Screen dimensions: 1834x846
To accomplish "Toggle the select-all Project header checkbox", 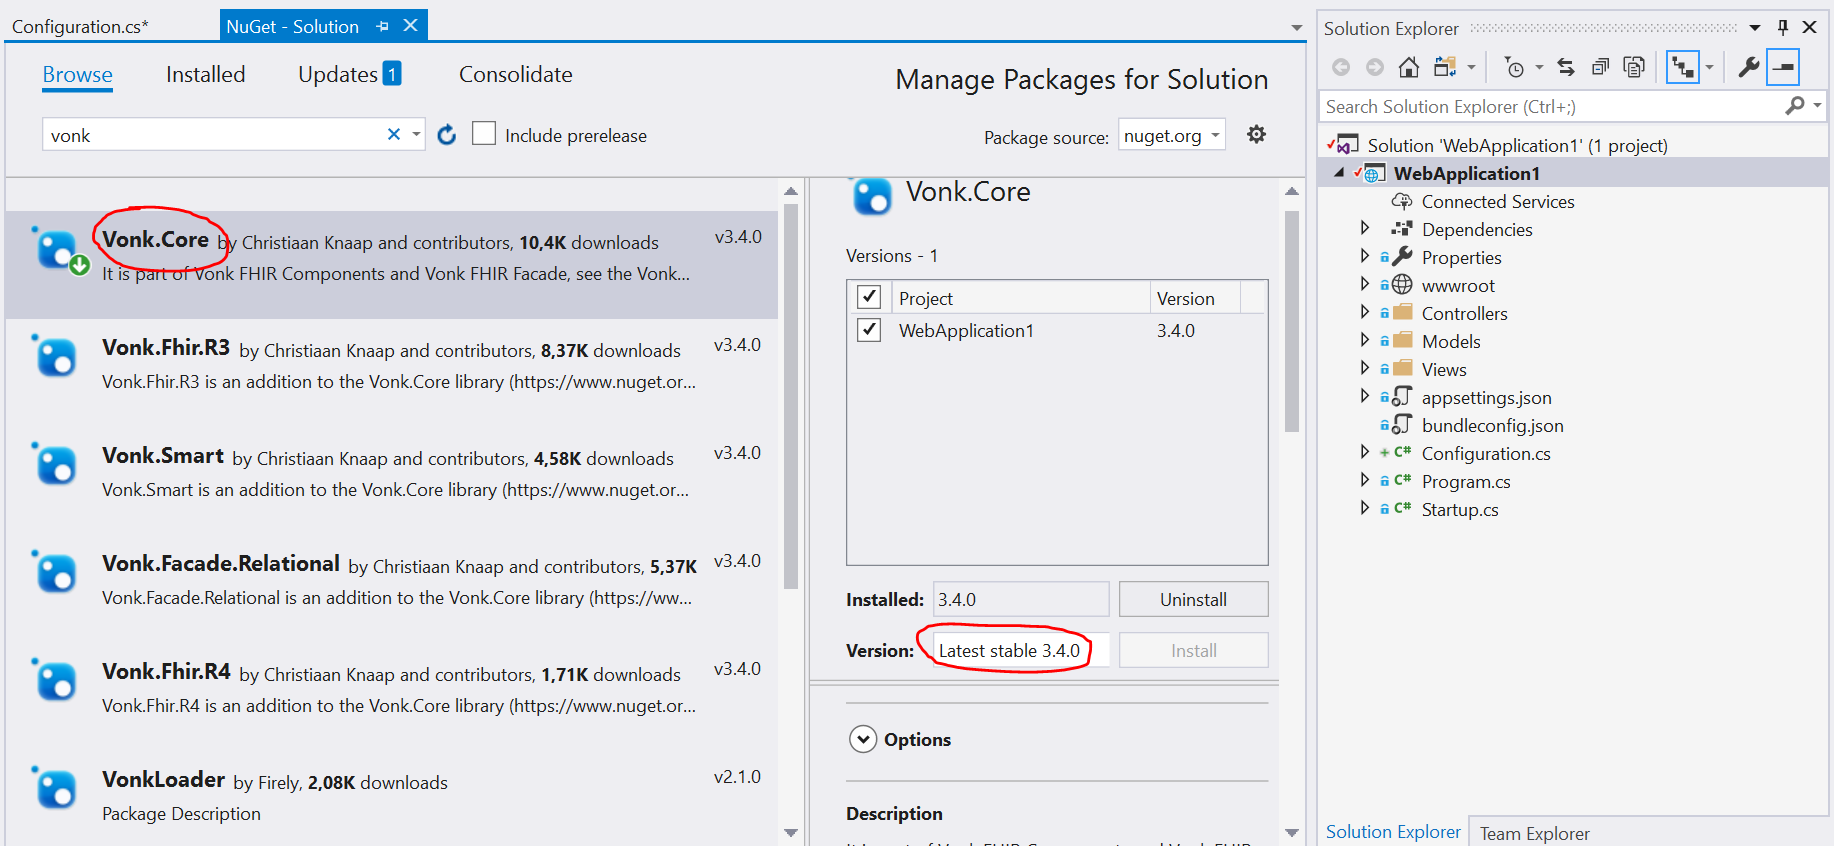I will [x=869, y=297].
